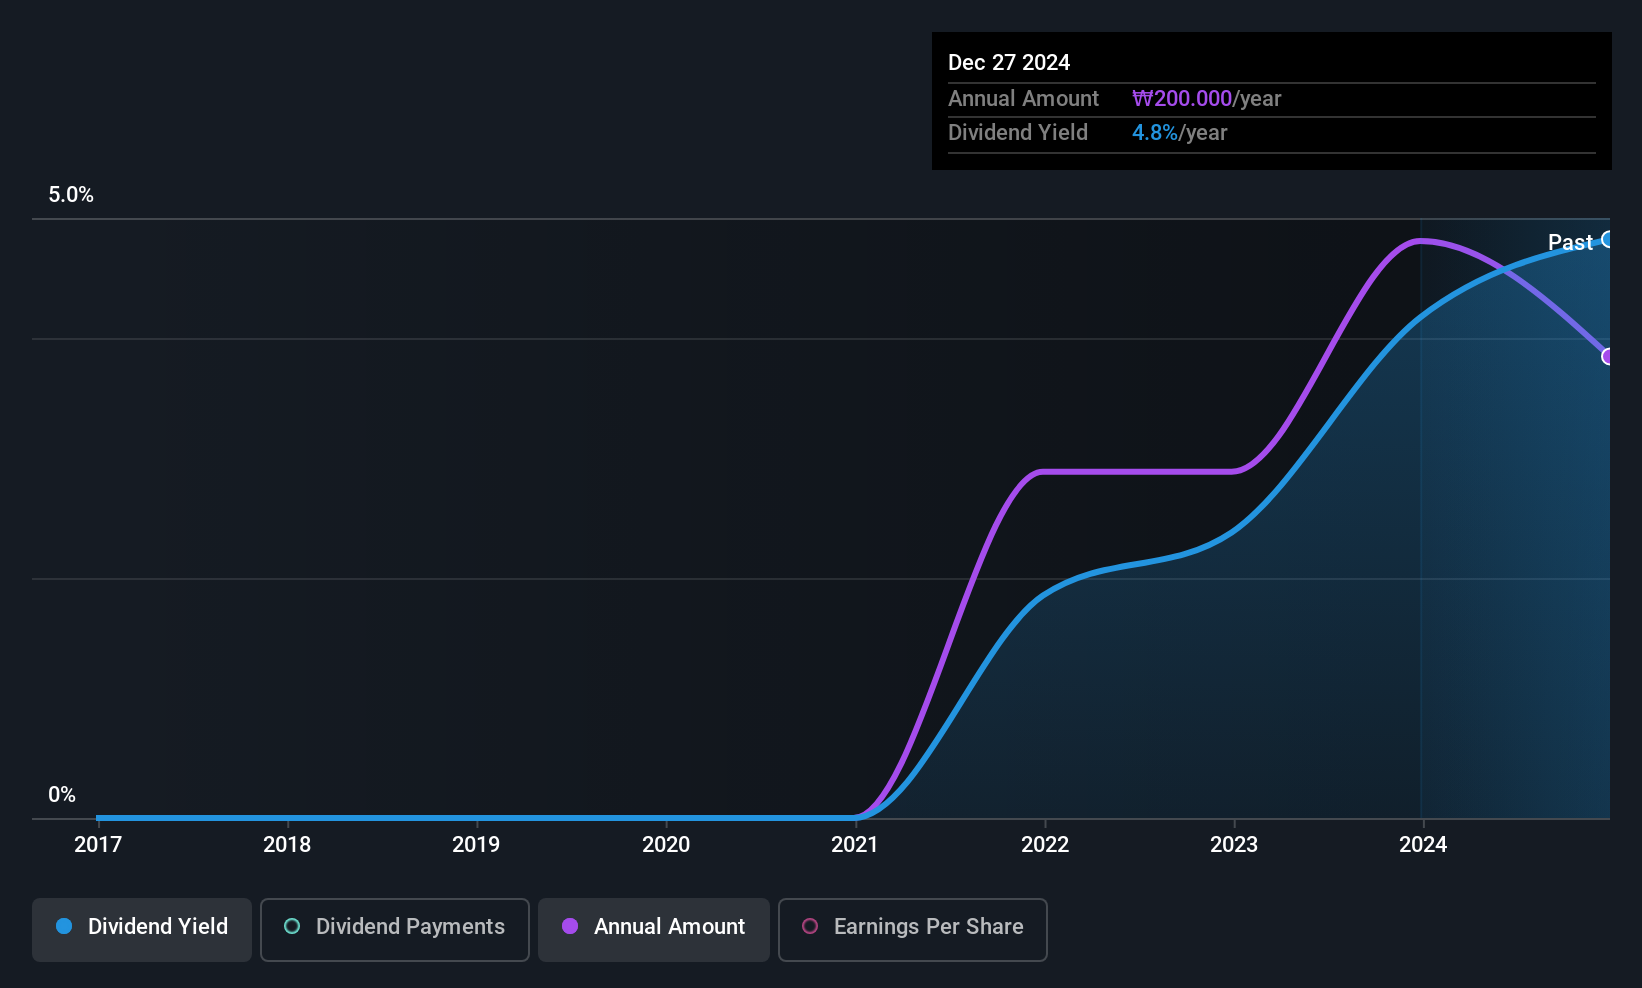Image resolution: width=1642 pixels, height=988 pixels.
Task: Click the purple Annual Amount legend dot
Action: 569,927
